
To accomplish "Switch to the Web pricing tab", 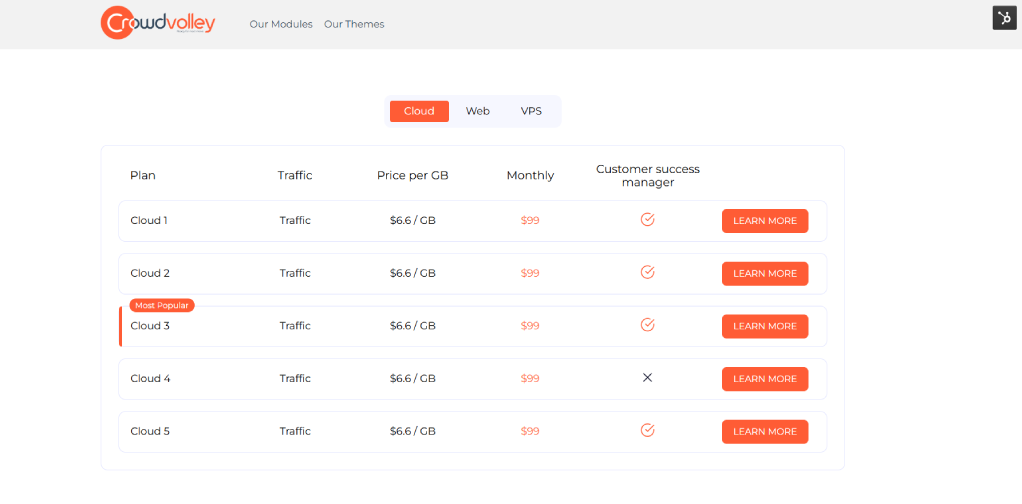I will pyautogui.click(x=478, y=111).
